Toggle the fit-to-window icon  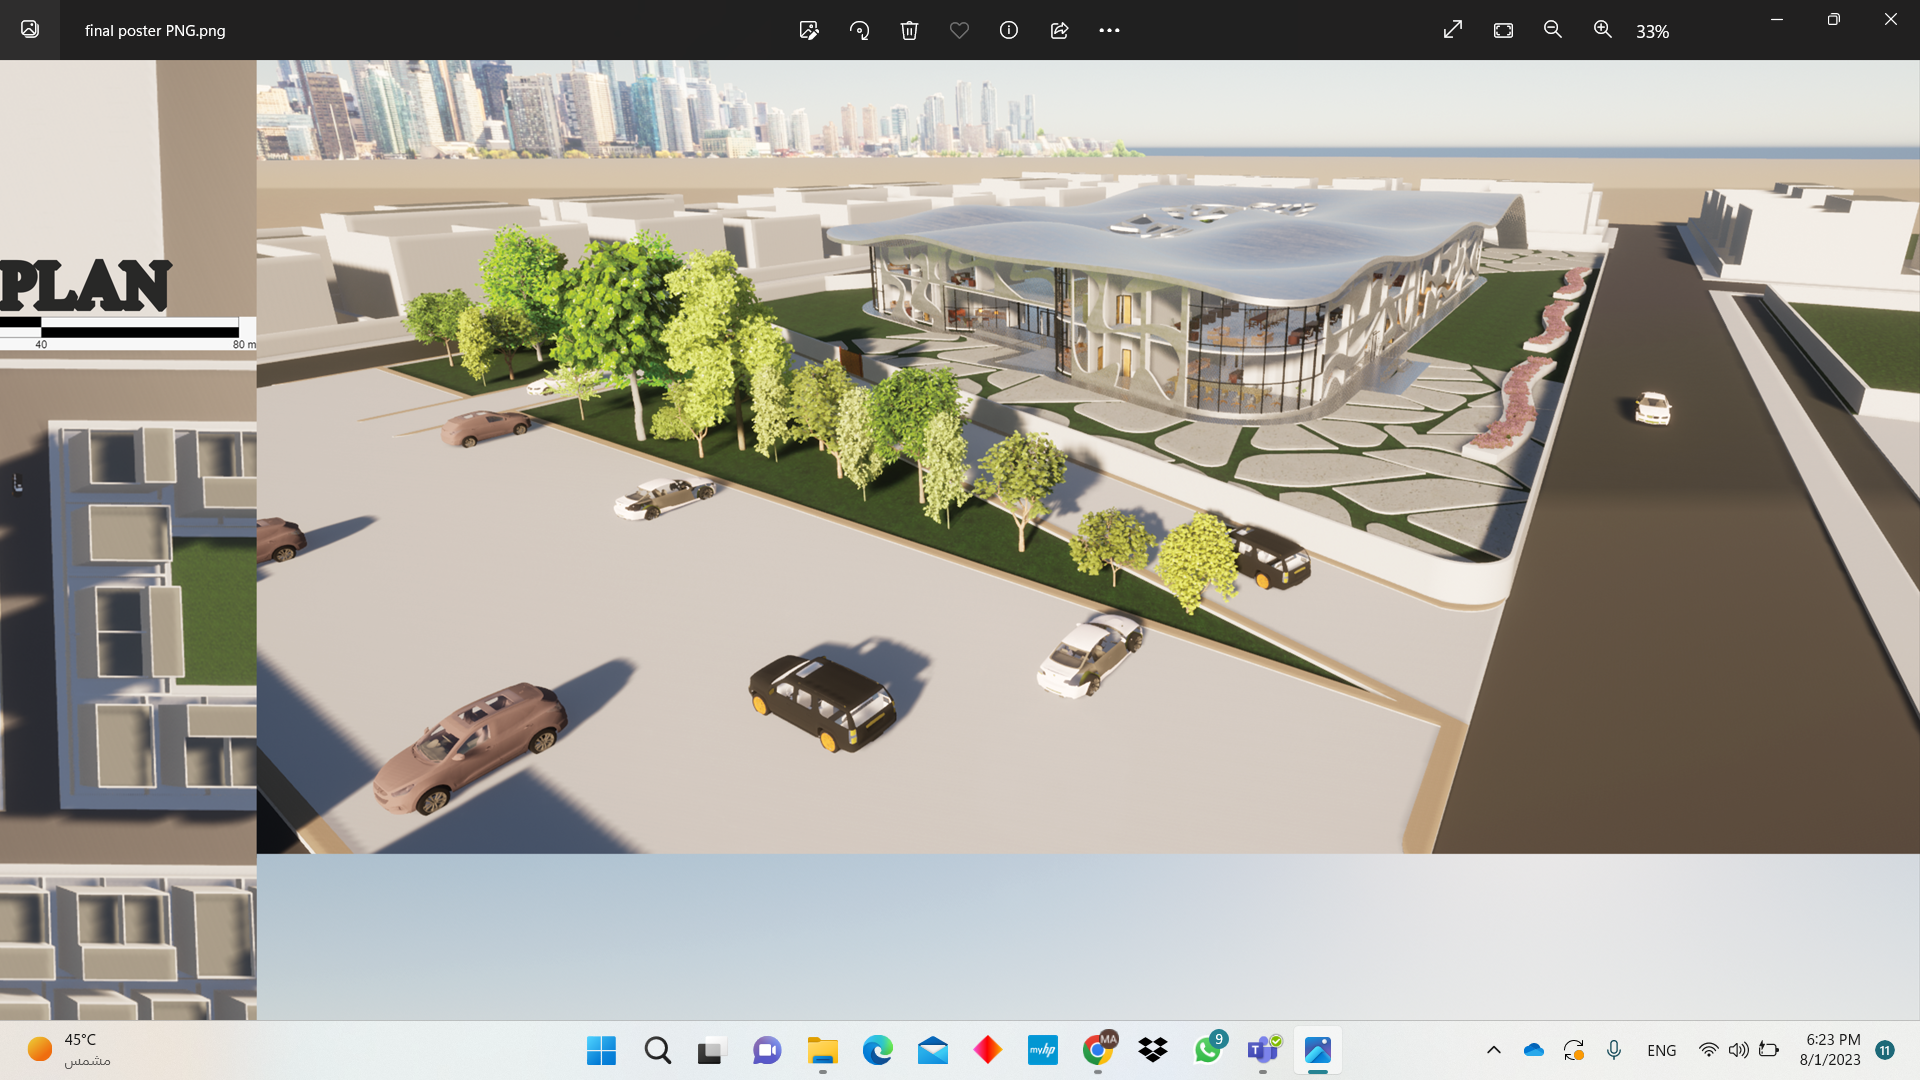pyautogui.click(x=1503, y=30)
